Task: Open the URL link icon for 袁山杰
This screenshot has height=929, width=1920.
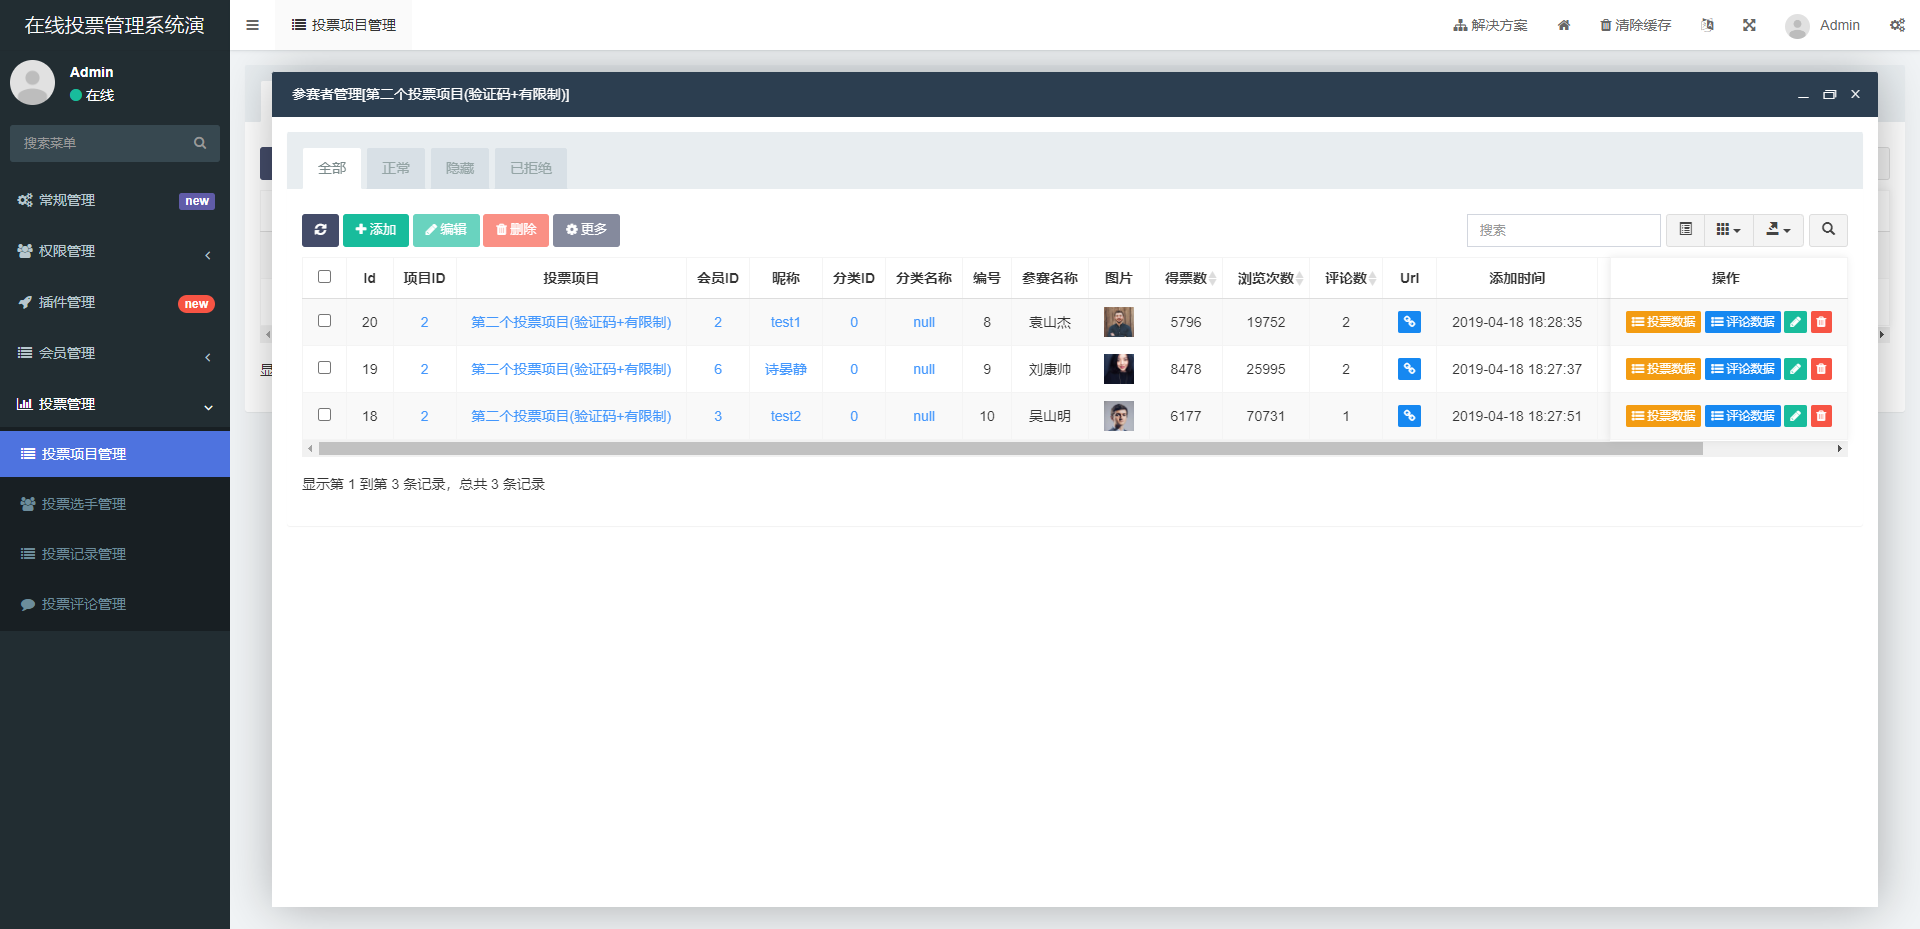Action: pos(1409,322)
